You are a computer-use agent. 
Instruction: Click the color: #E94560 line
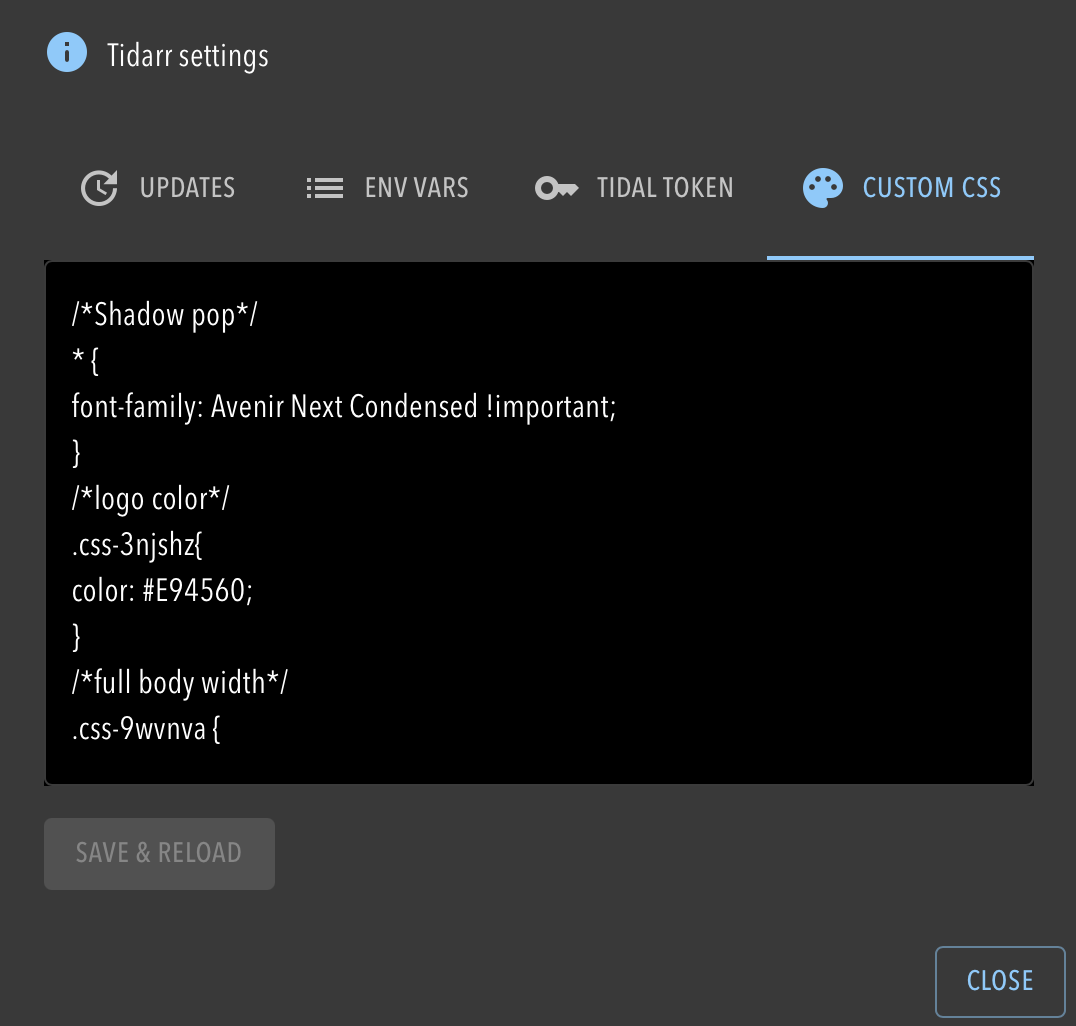click(162, 591)
